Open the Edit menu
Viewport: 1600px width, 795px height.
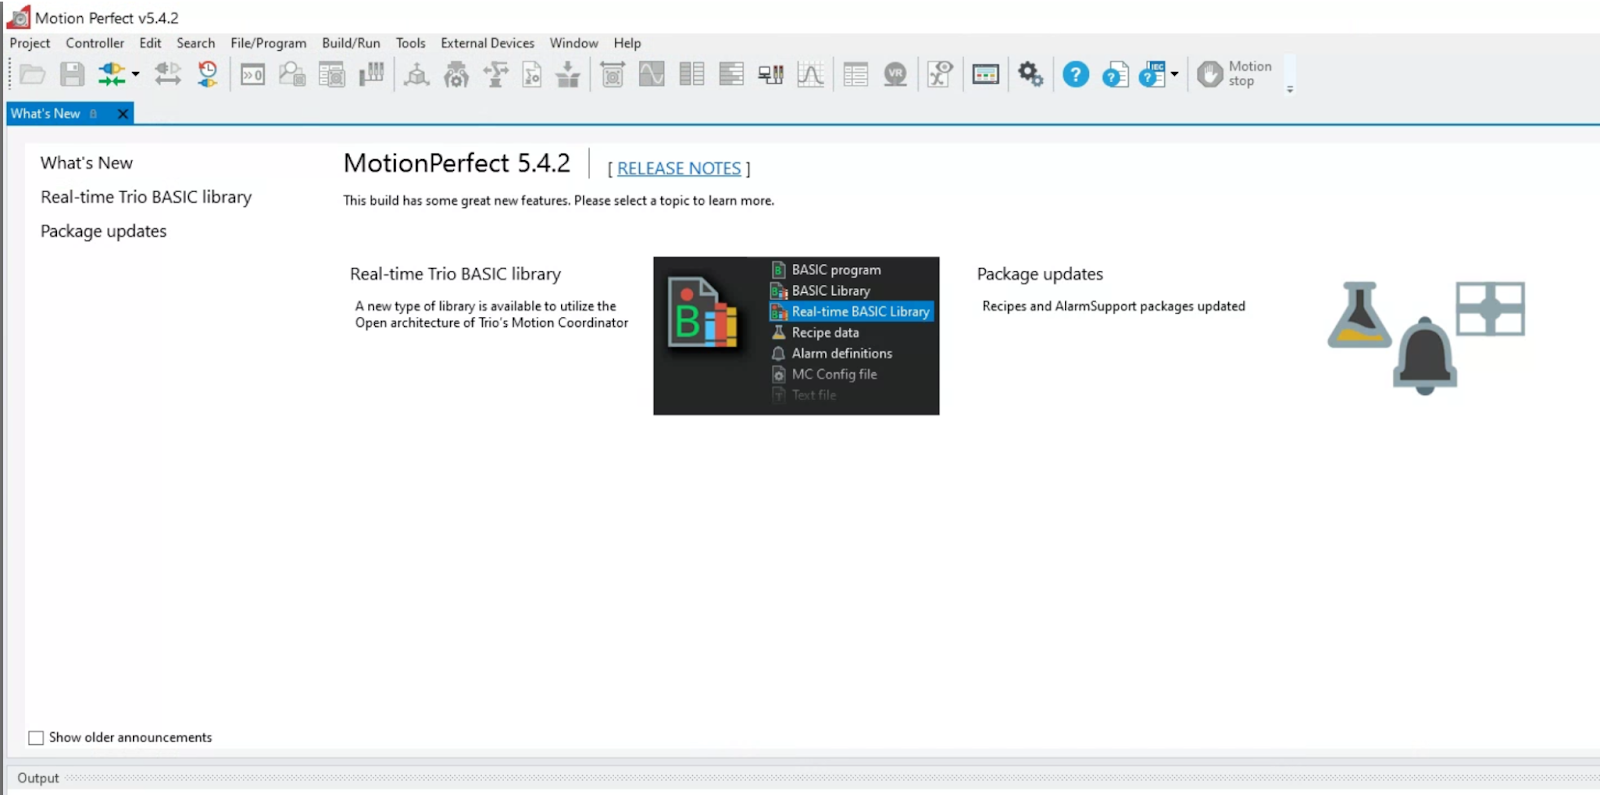pyautogui.click(x=150, y=43)
